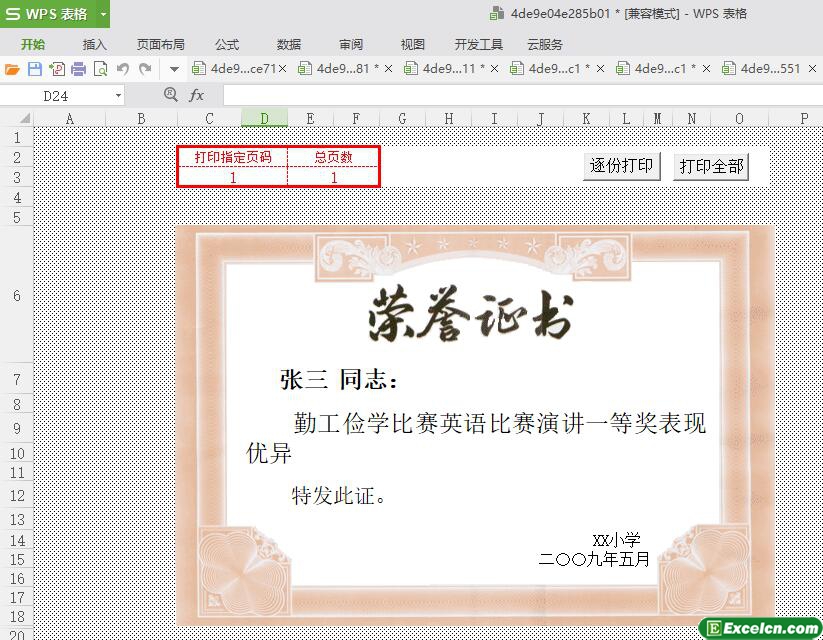Click the 荣誉证书 title on certificate
The width and height of the screenshot is (823, 640).
(x=471, y=313)
